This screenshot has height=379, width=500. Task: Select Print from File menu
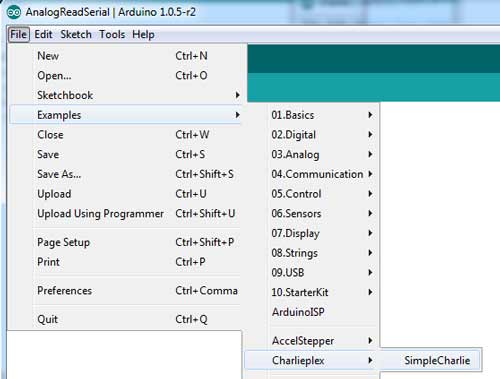tap(125, 262)
